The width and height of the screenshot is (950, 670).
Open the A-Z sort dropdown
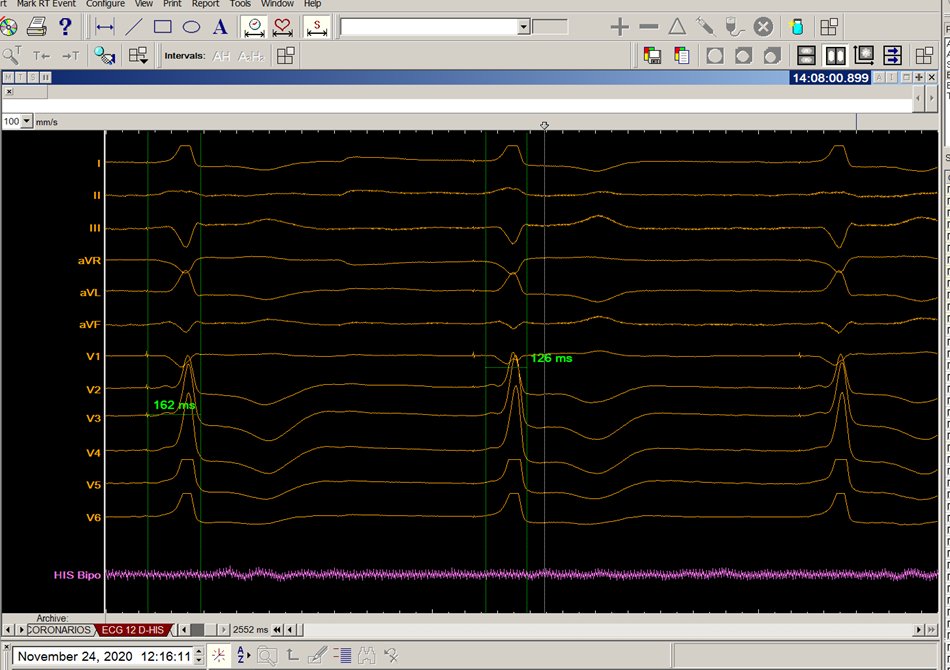click(x=244, y=655)
